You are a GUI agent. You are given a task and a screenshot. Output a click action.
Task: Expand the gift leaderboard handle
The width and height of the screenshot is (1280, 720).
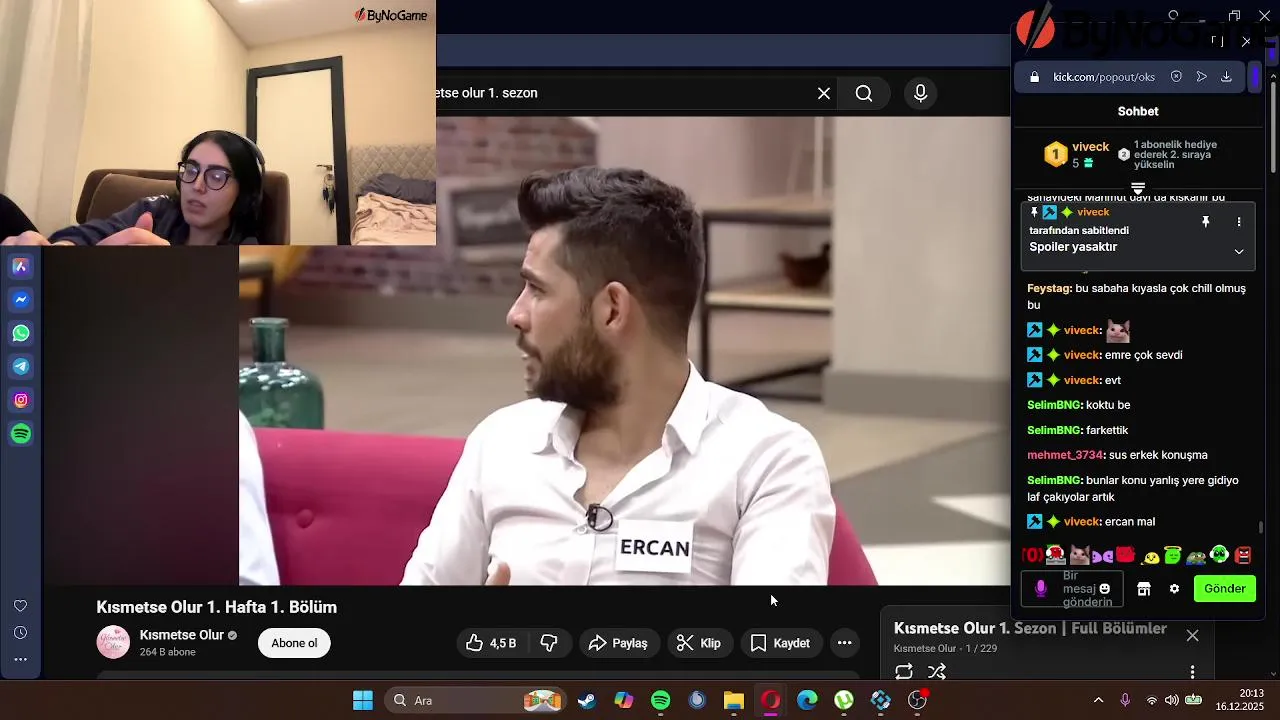[x=1138, y=188]
